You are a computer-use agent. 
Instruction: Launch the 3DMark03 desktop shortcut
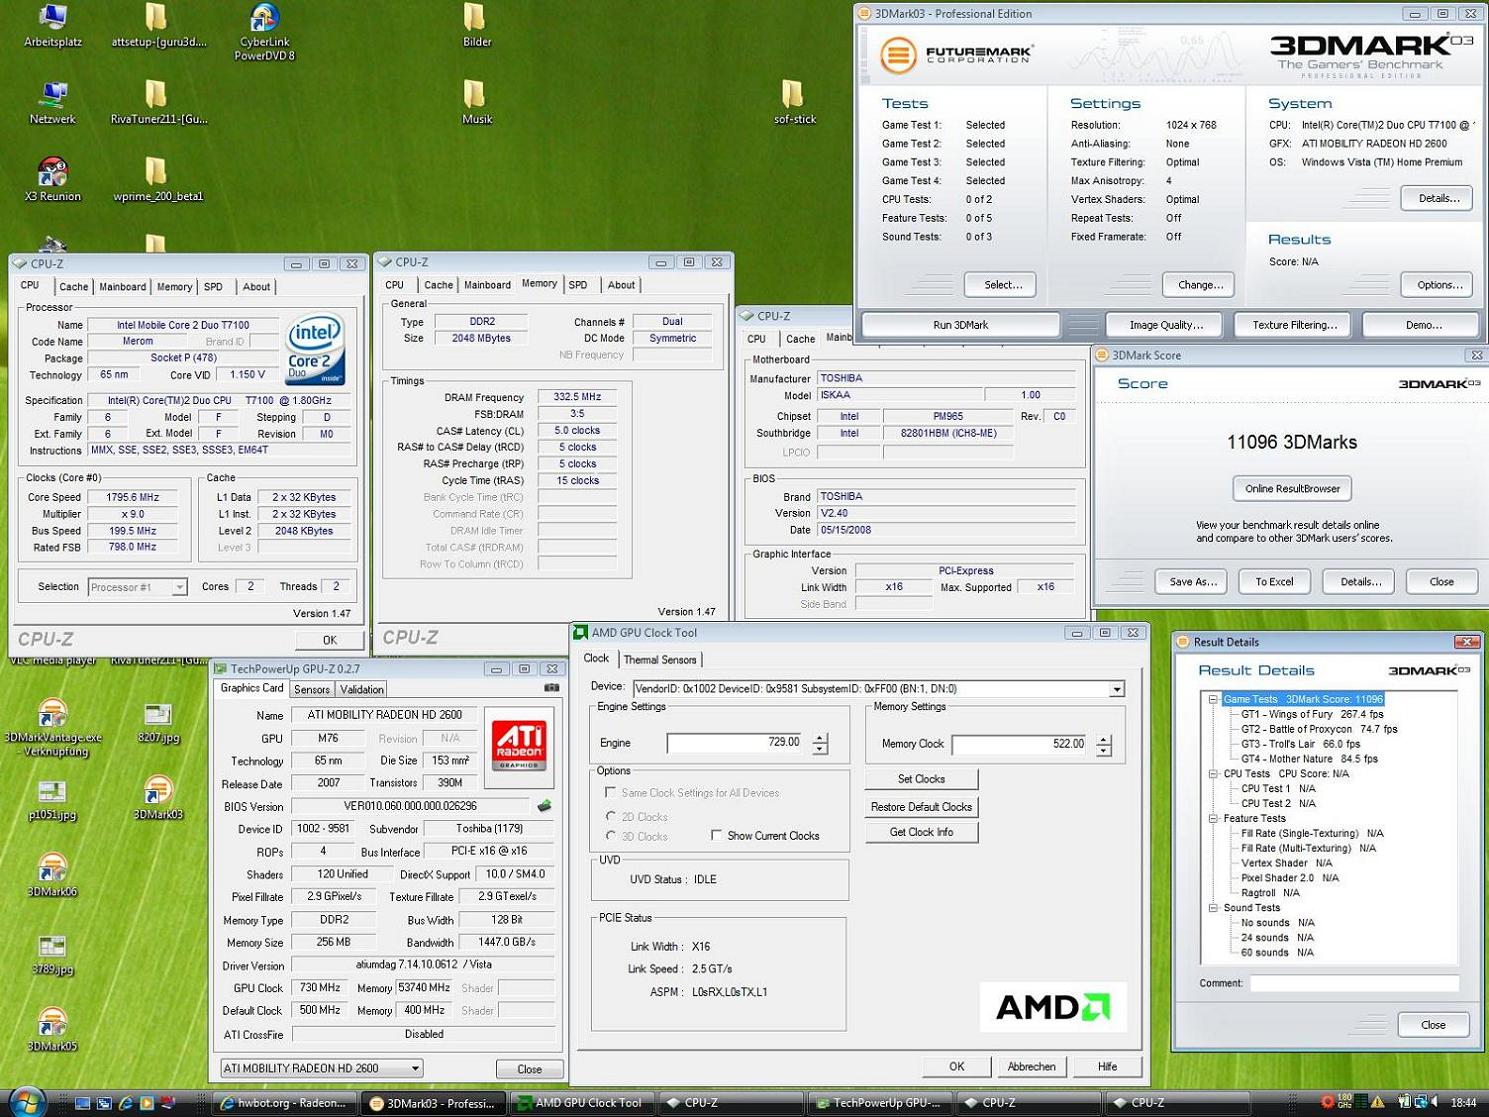click(x=158, y=800)
